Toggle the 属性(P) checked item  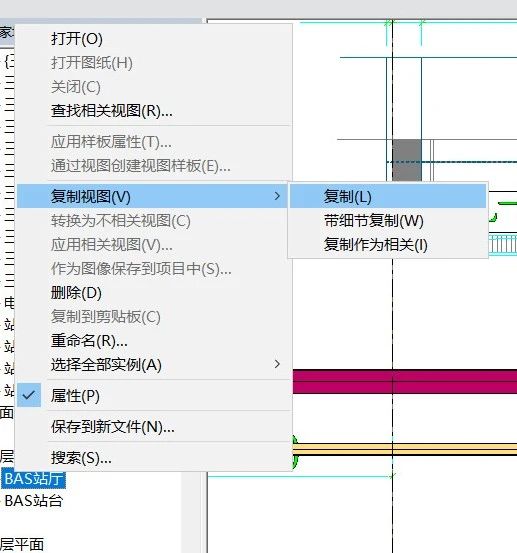tap(154, 395)
